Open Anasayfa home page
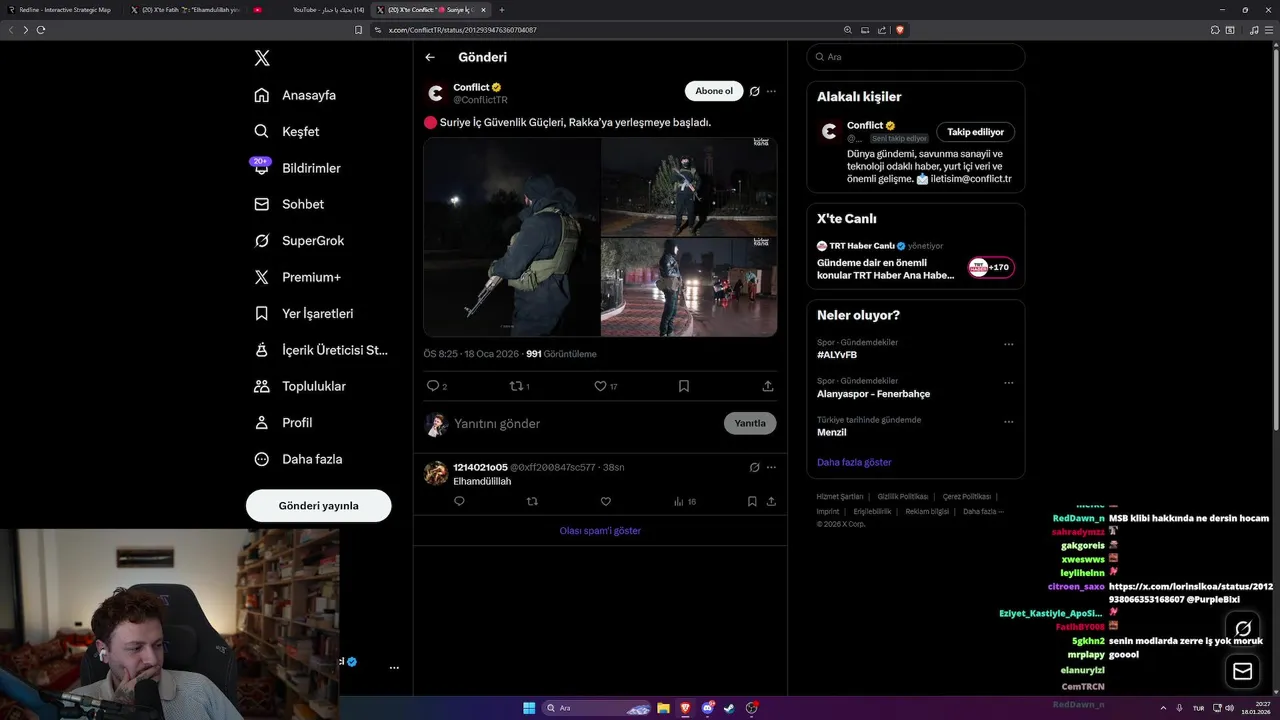The height and width of the screenshot is (720, 1280). [295, 95]
